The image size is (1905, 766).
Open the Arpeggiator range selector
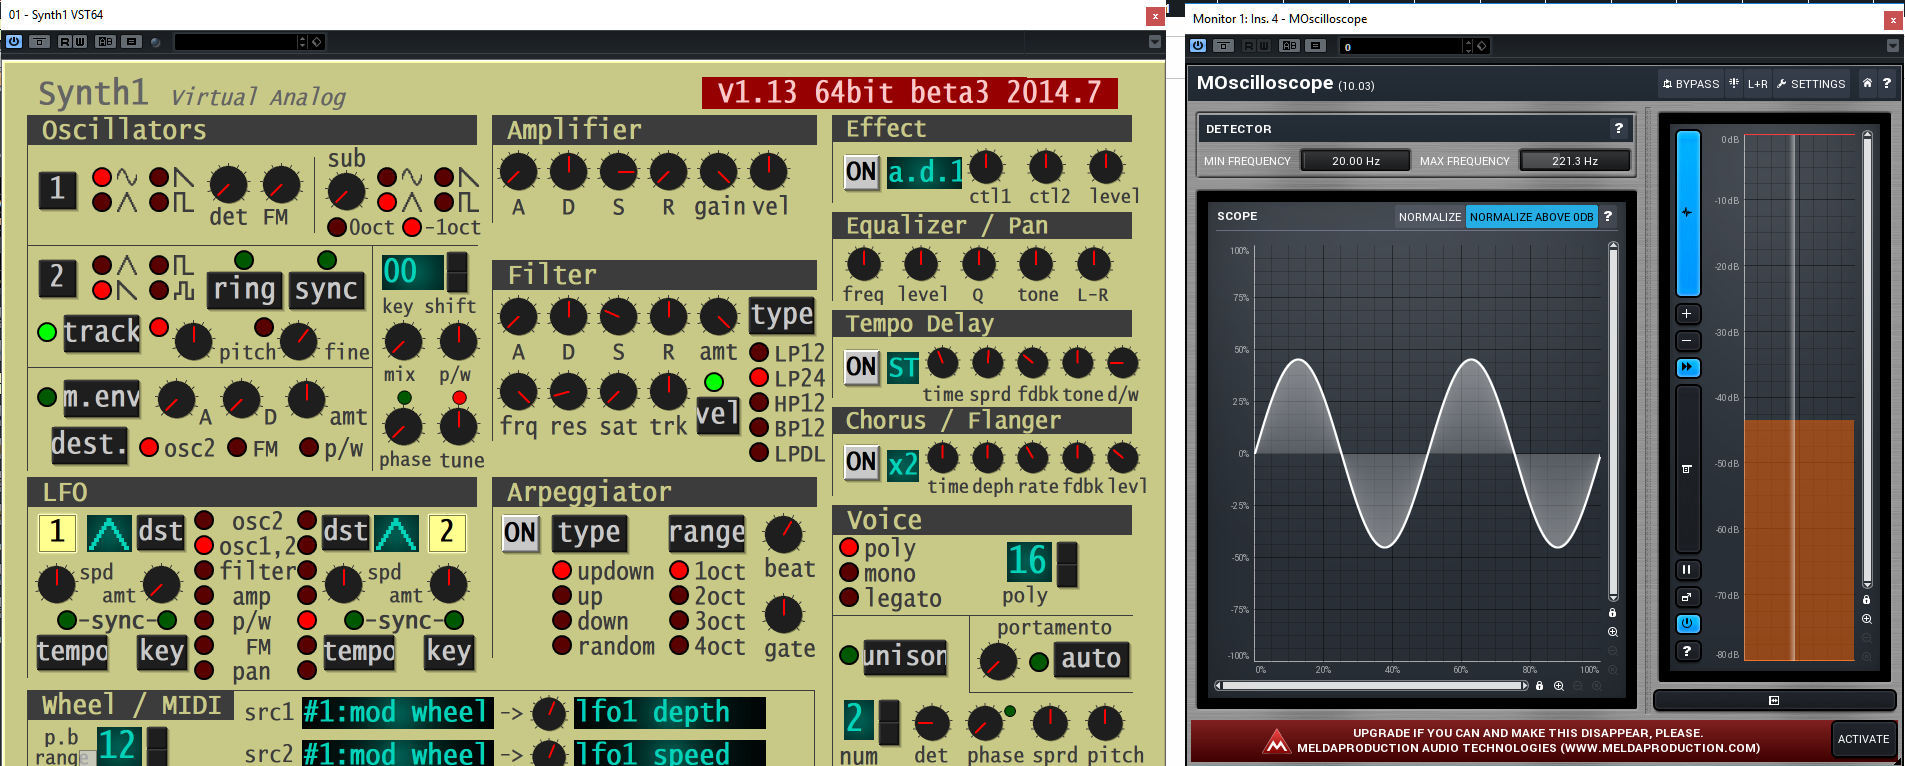(x=706, y=533)
